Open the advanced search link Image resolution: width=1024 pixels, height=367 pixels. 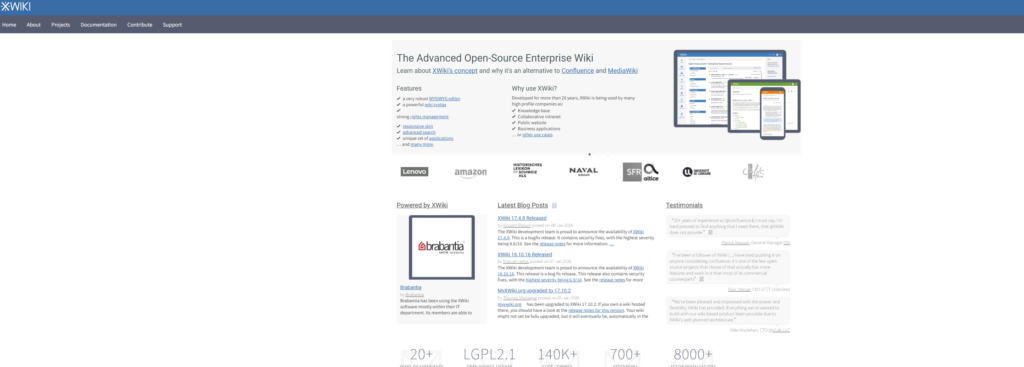coord(419,132)
